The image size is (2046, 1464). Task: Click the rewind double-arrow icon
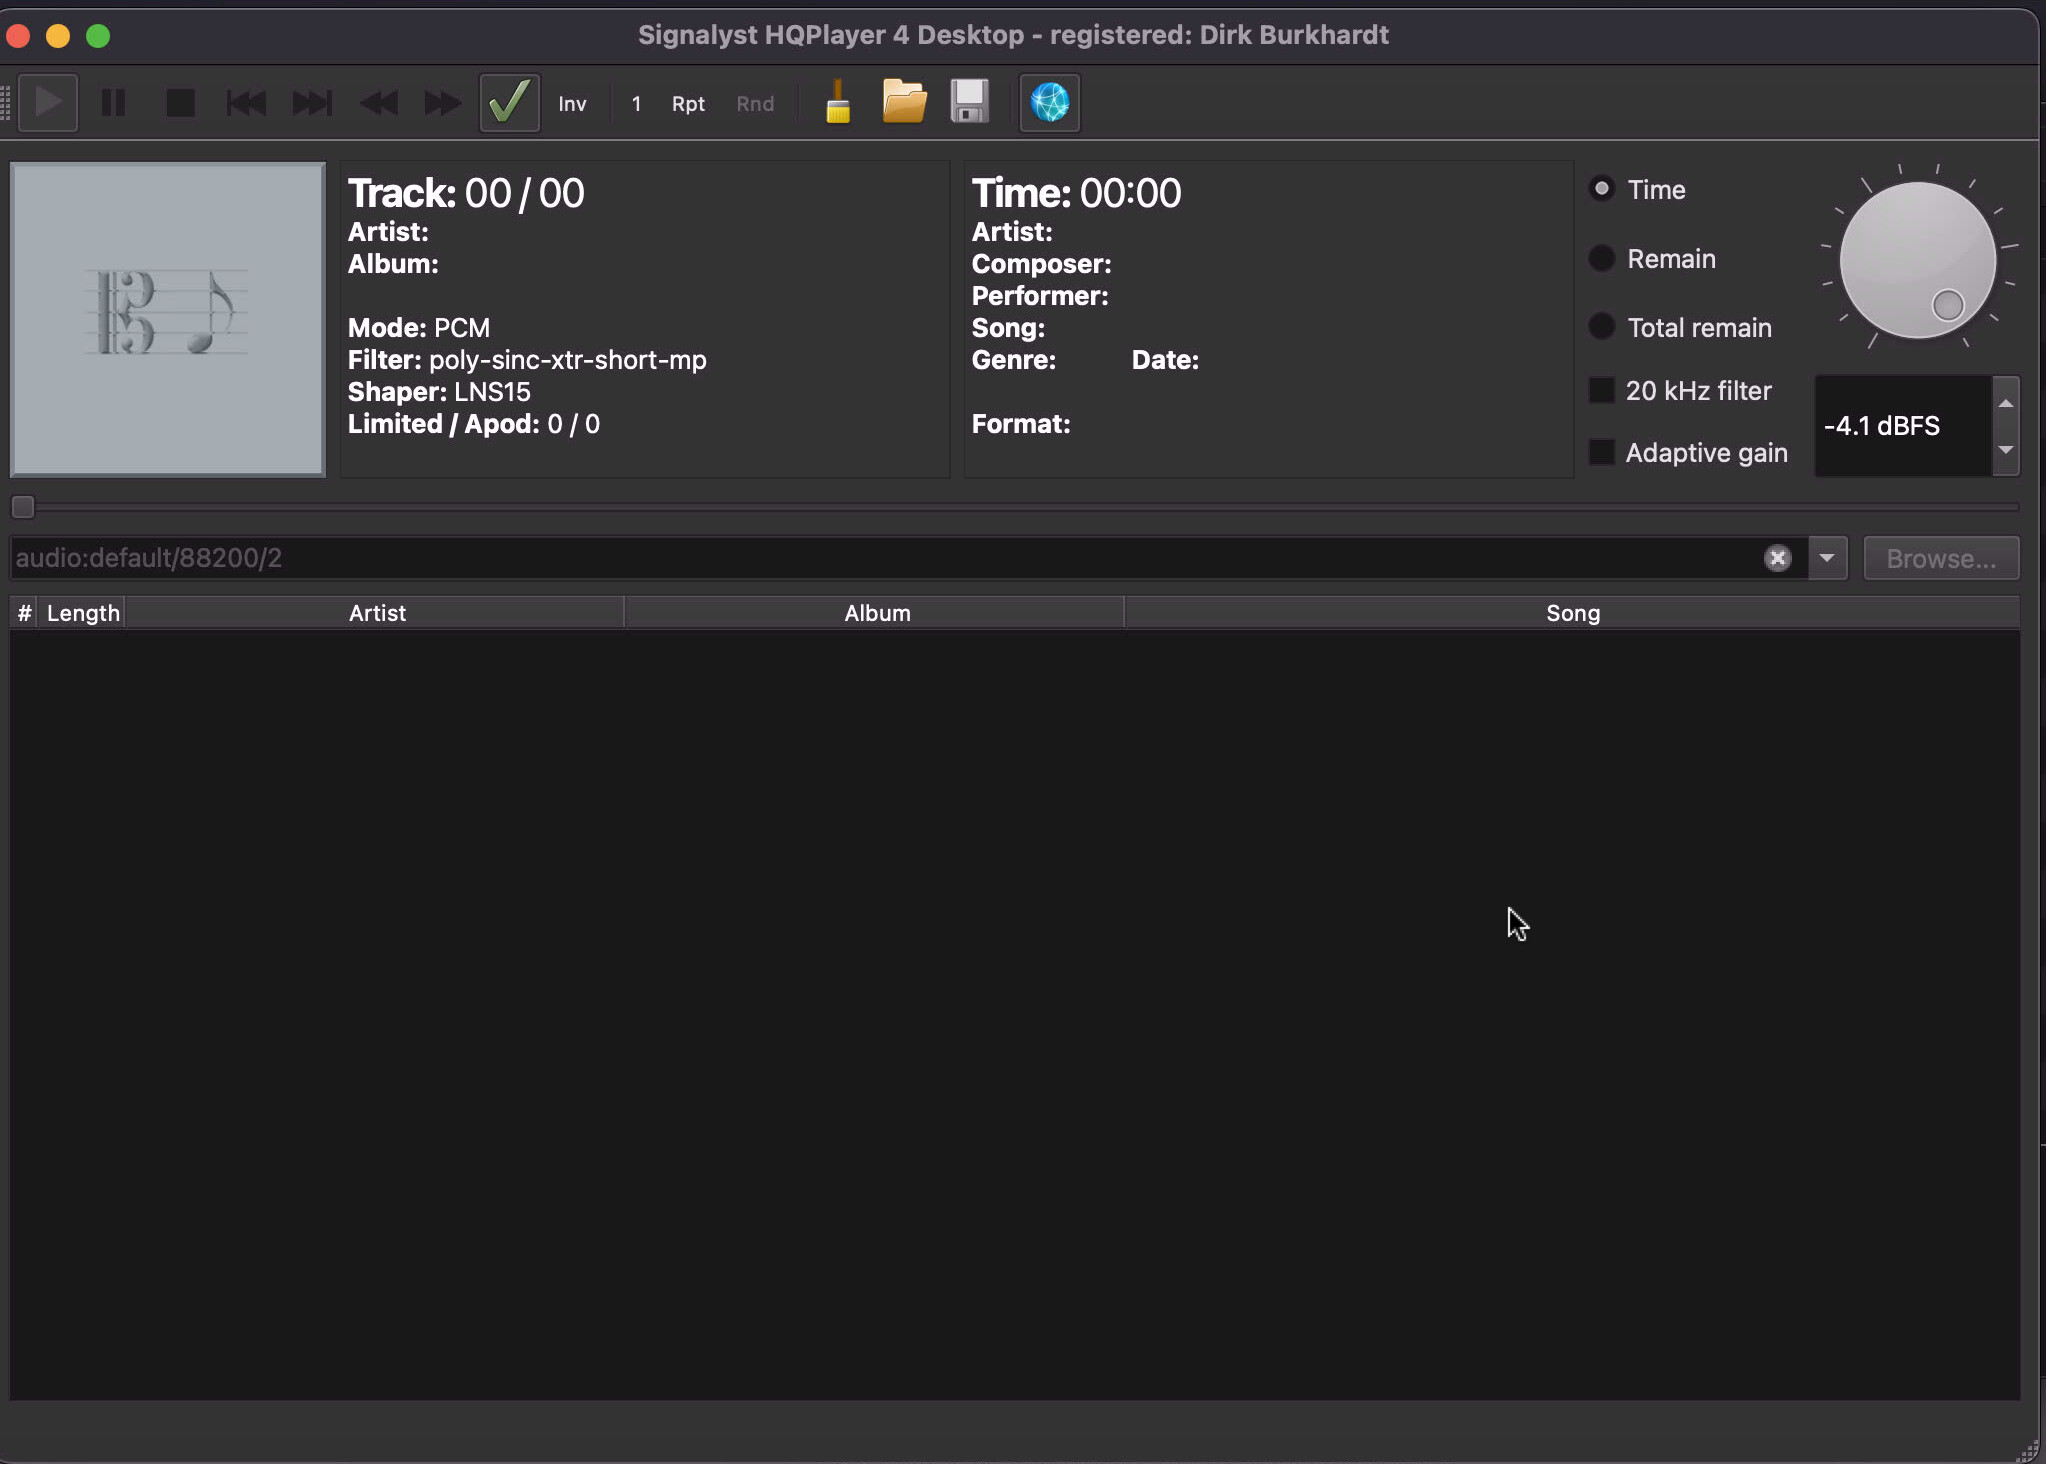pyautogui.click(x=378, y=103)
